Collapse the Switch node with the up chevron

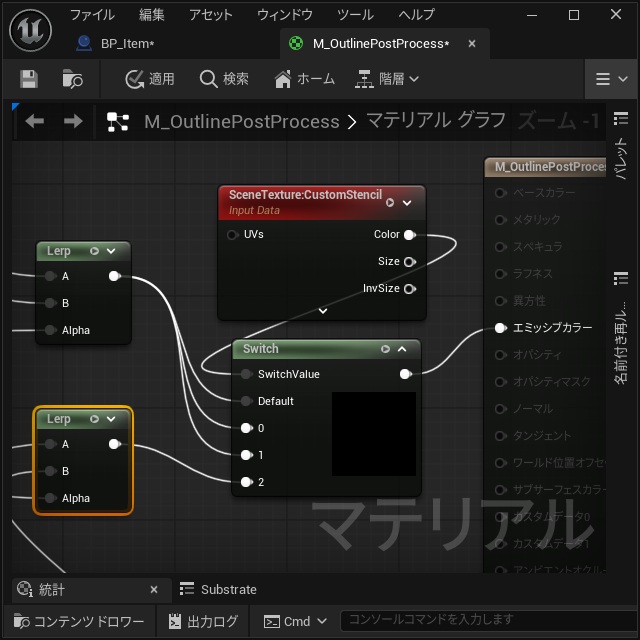402,349
